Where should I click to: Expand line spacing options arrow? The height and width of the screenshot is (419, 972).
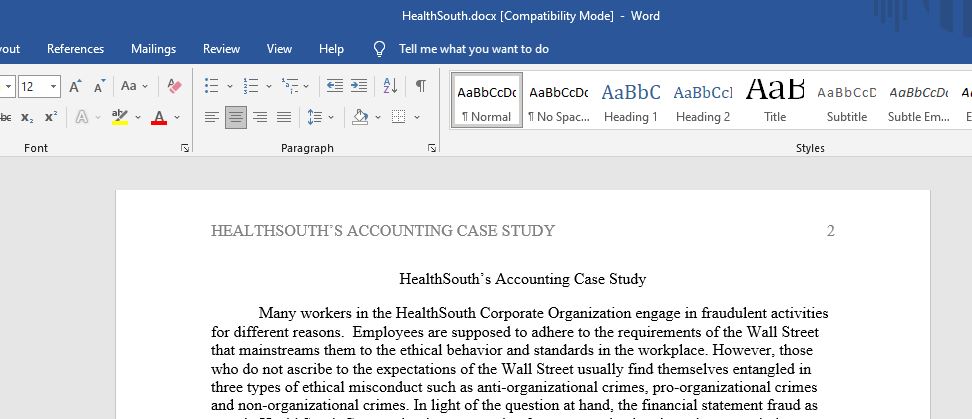tap(331, 117)
